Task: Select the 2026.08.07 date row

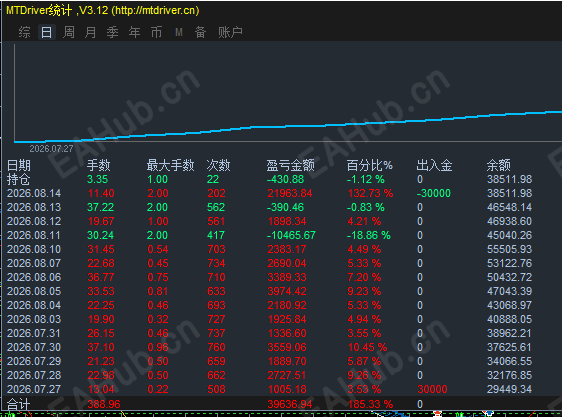Action: click(34, 263)
